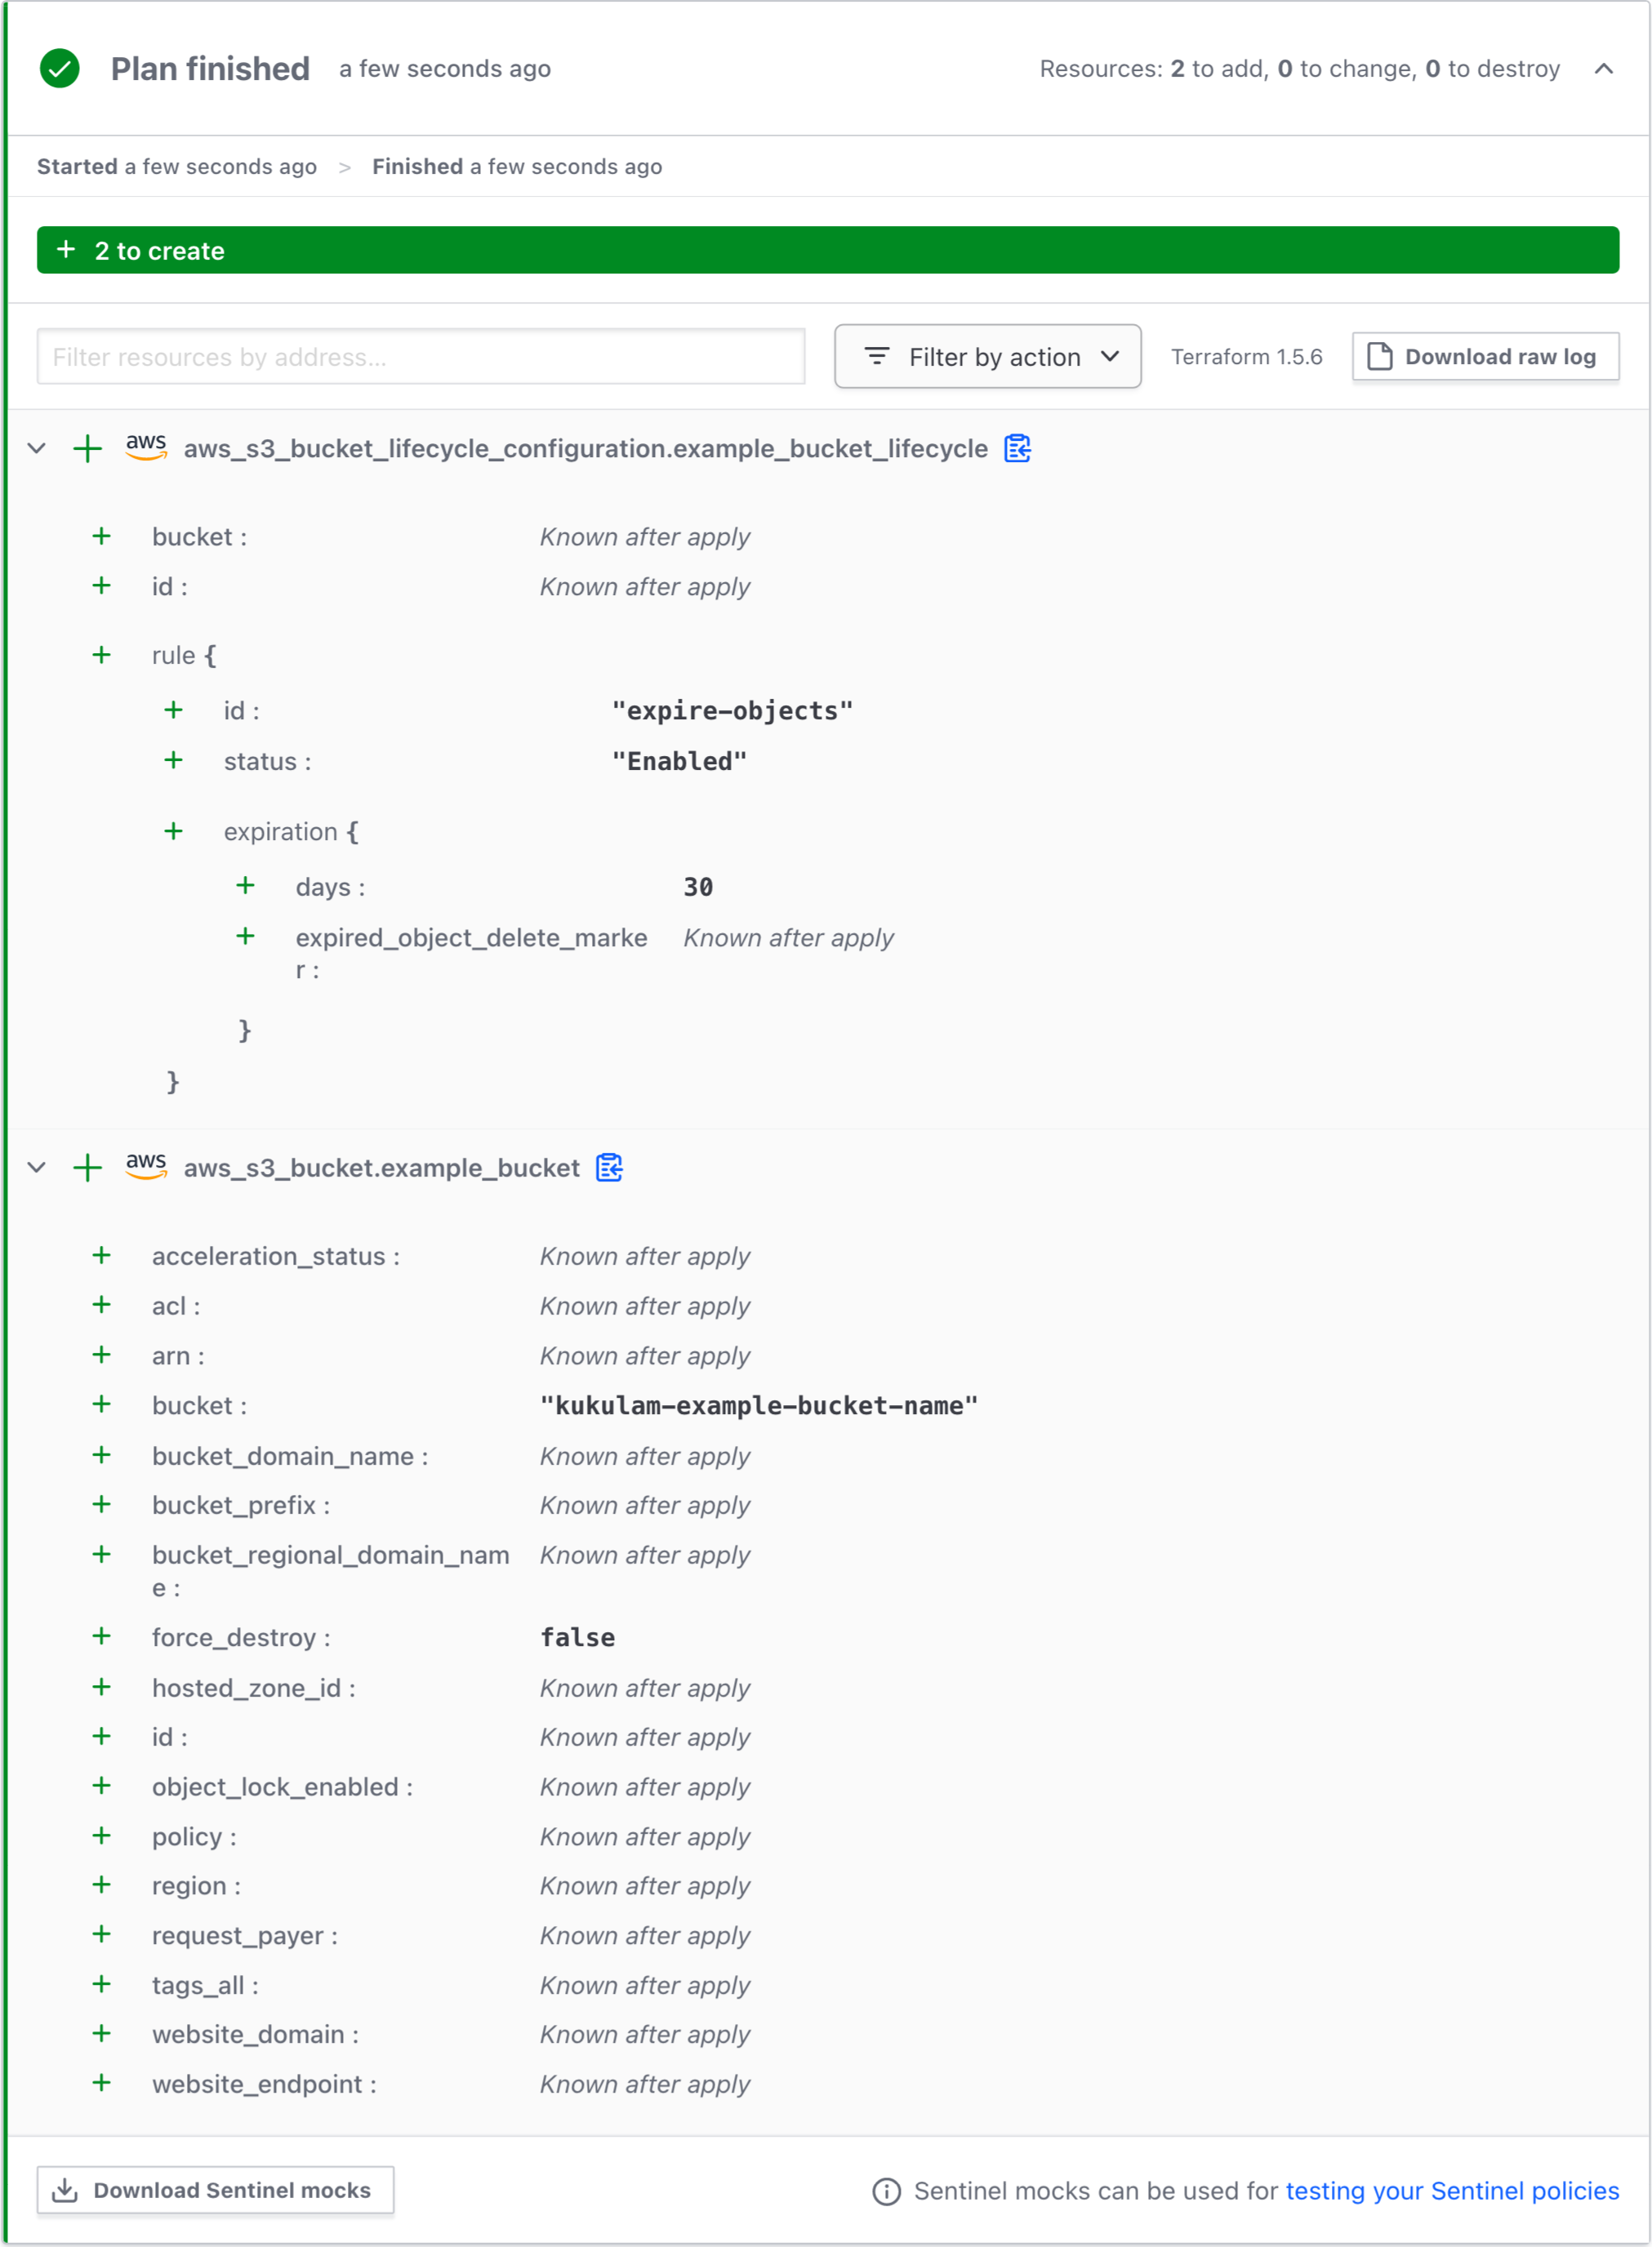Screen dimensions: 1652x2247
Task: Click the 2 to create green bar
Action: [827, 251]
